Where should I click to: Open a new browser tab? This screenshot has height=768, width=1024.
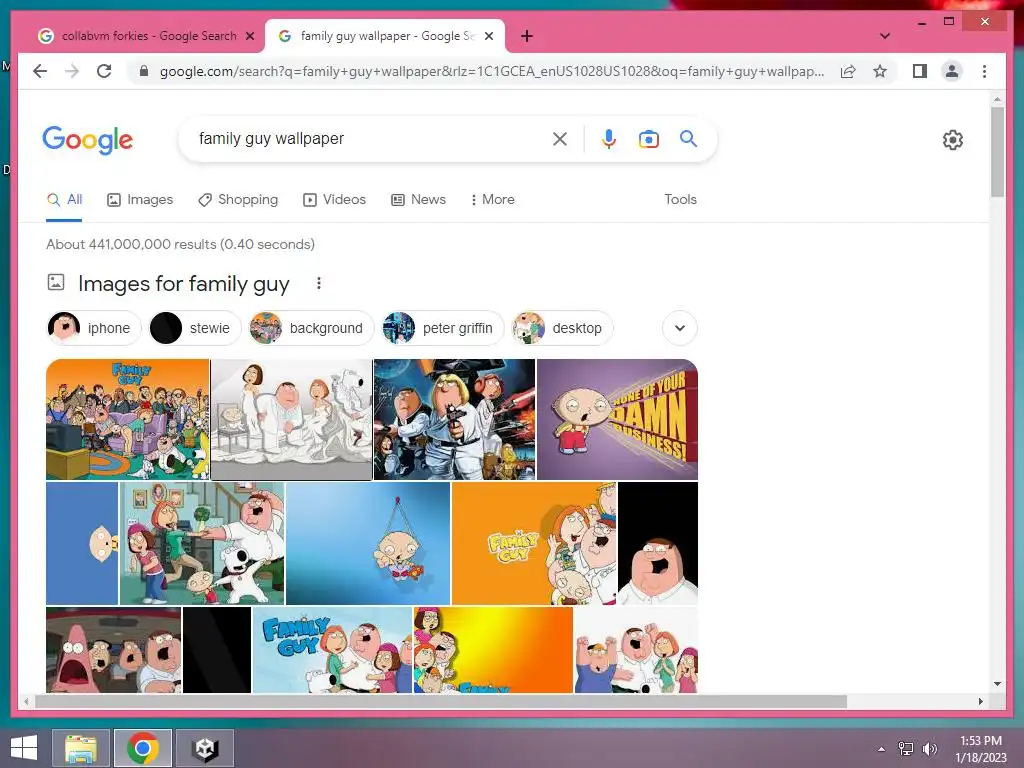(x=527, y=36)
